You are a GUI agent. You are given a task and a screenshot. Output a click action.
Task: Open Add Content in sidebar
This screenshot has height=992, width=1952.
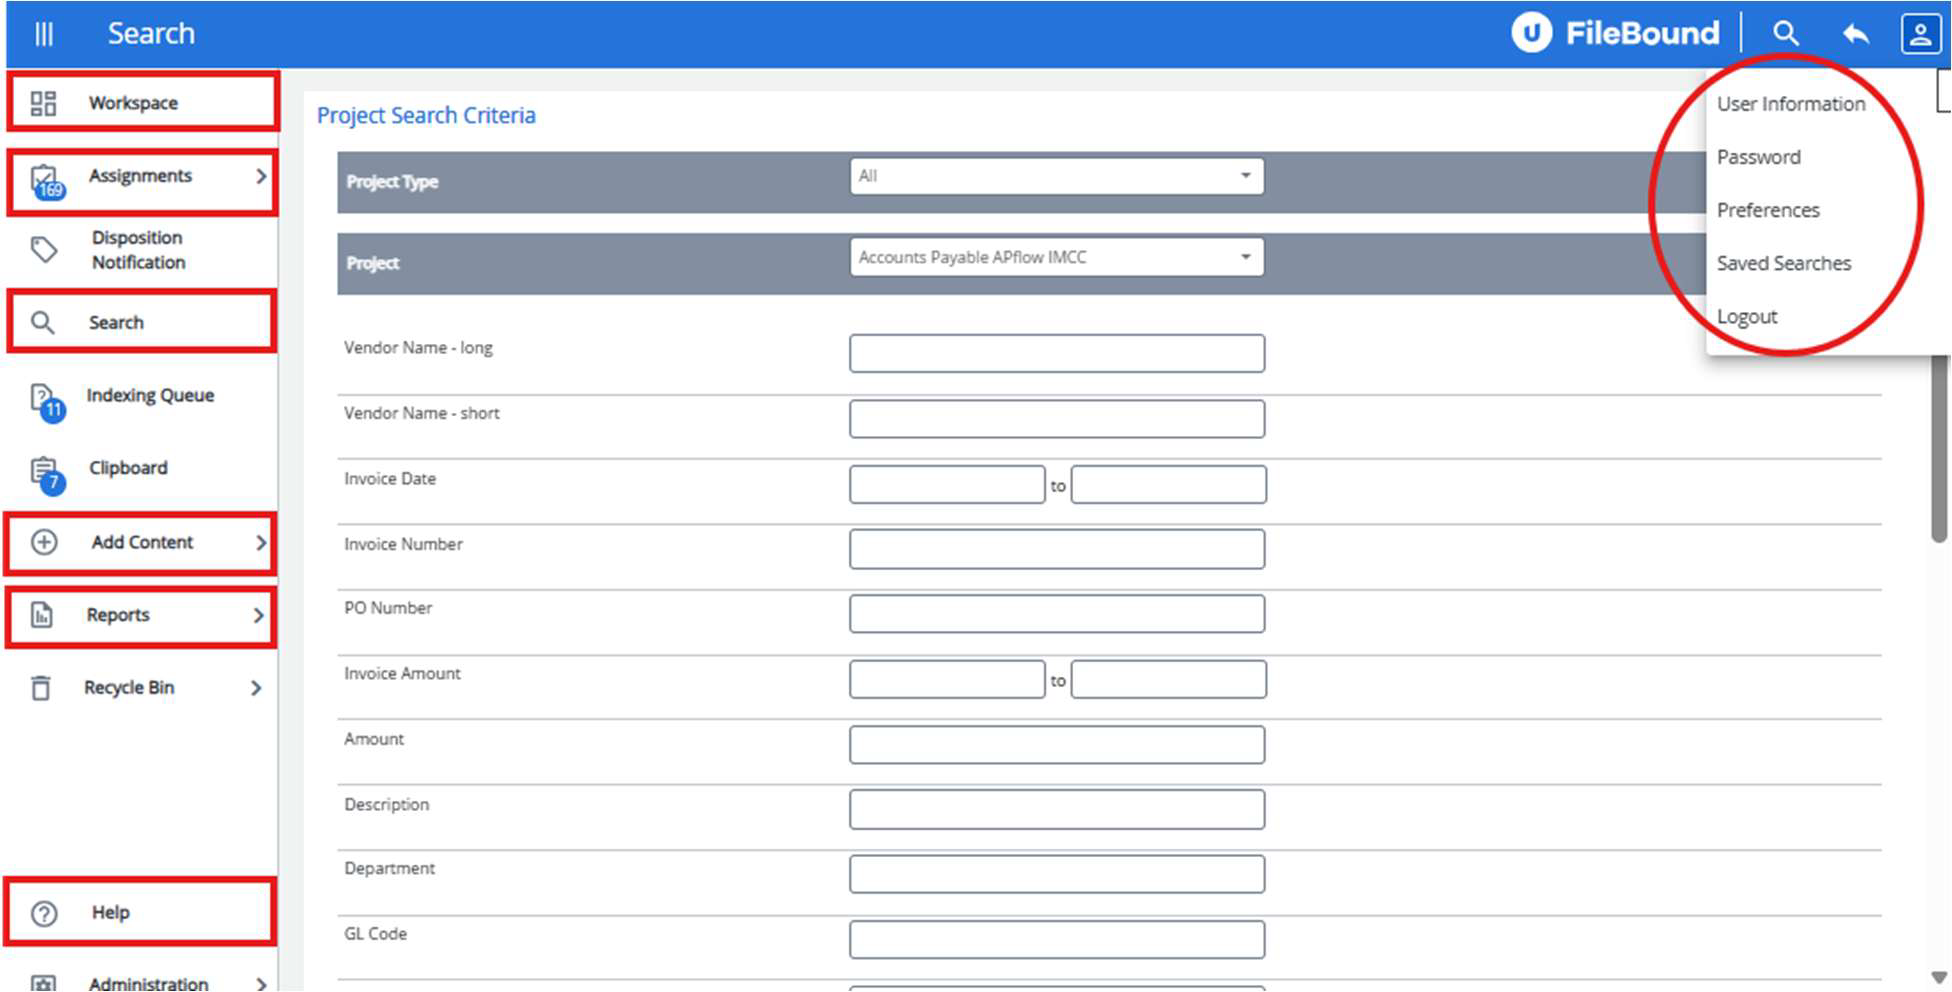[x=142, y=543]
